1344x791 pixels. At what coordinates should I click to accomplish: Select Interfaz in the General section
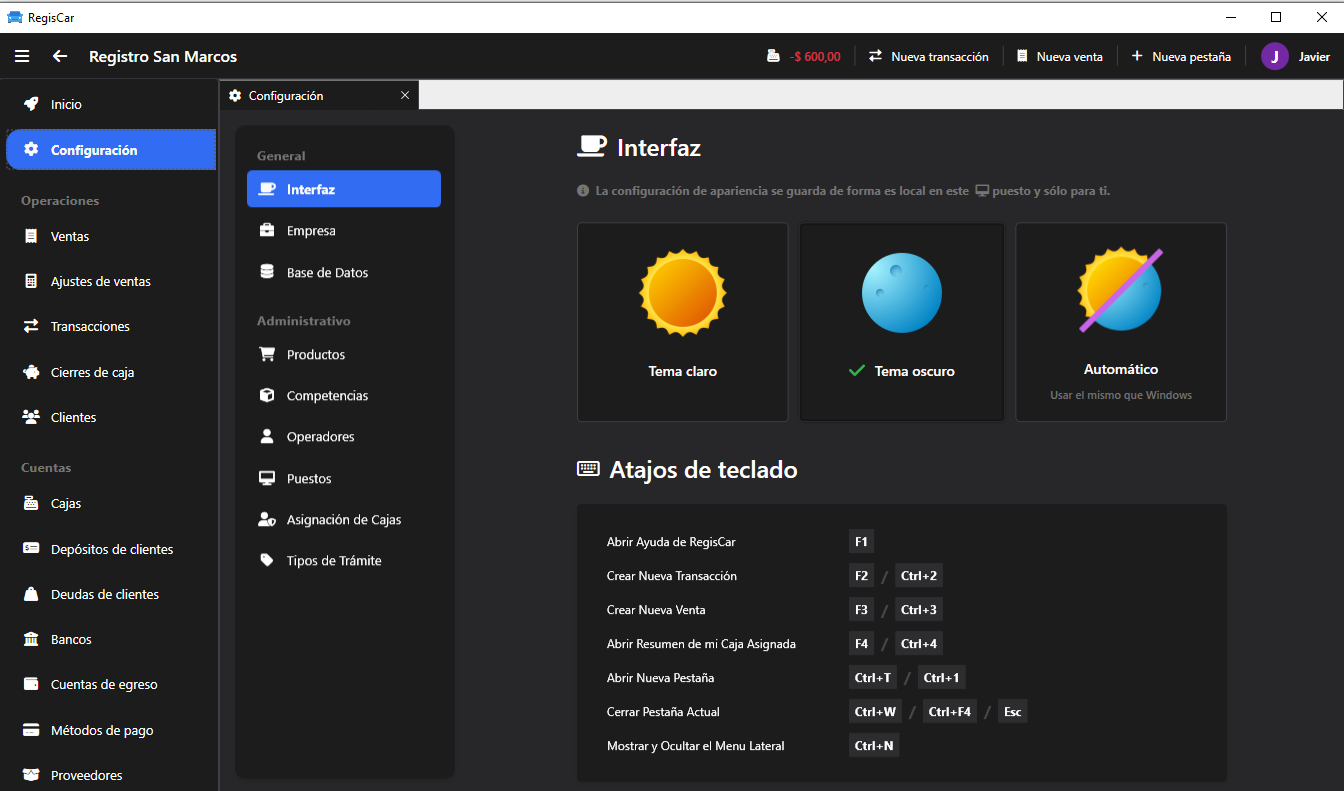[344, 189]
